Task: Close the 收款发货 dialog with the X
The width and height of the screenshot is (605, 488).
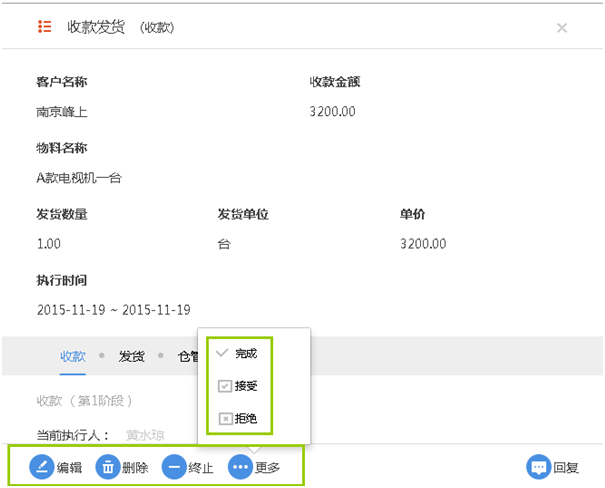Action: click(x=562, y=28)
